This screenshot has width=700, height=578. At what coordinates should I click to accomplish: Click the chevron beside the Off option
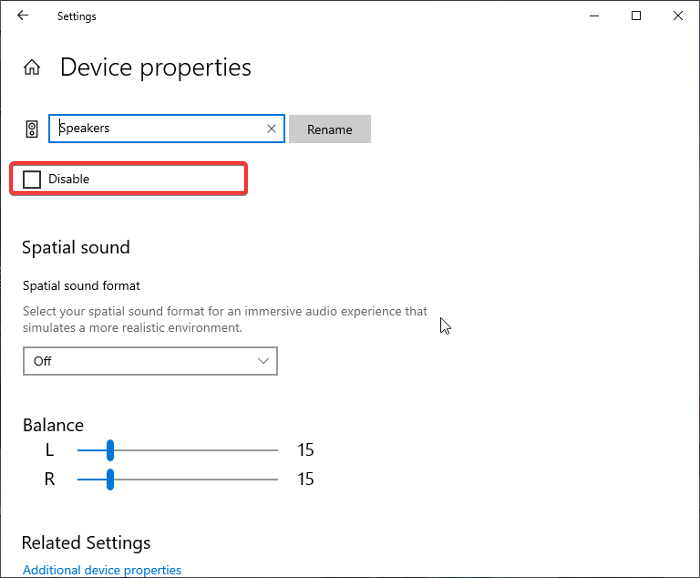[264, 361]
